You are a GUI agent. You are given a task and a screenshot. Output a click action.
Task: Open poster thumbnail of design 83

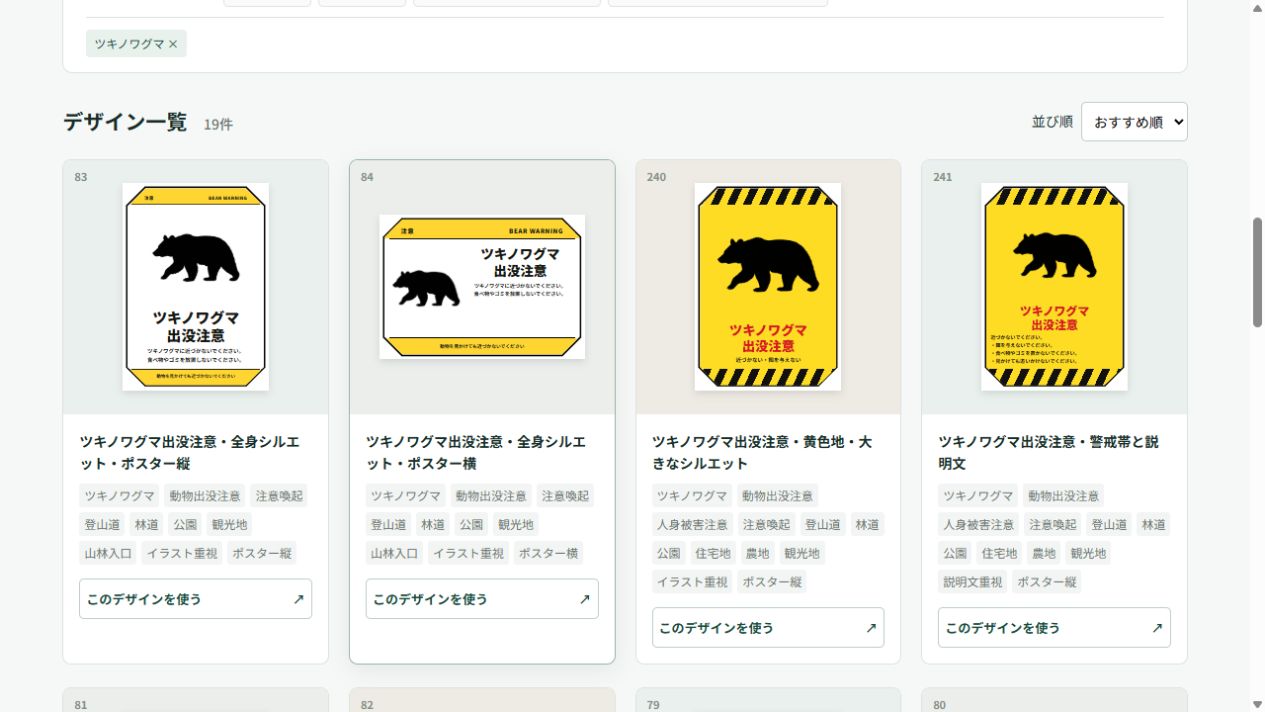tap(196, 287)
